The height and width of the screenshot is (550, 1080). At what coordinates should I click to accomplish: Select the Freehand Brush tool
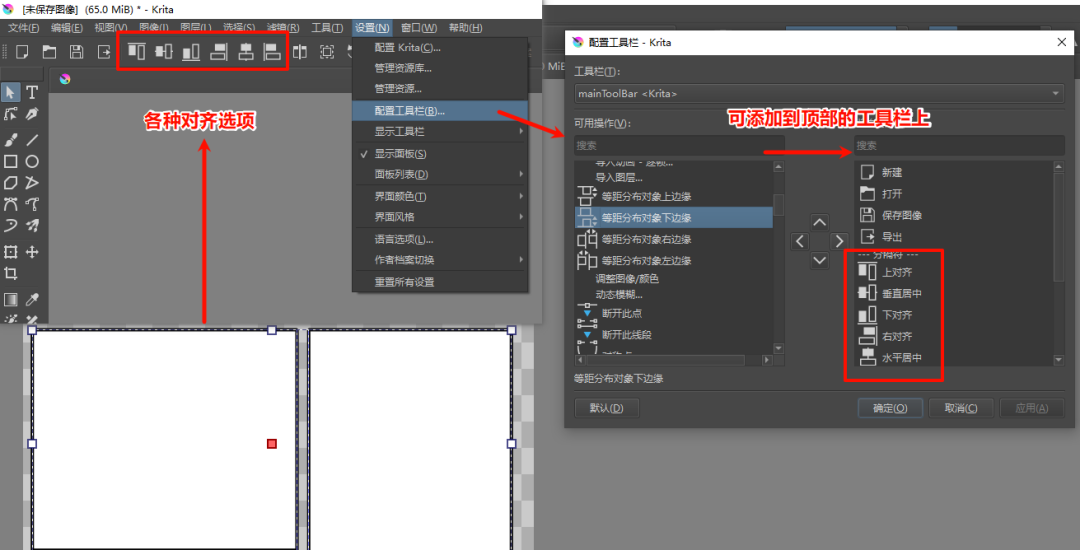tap(11, 140)
